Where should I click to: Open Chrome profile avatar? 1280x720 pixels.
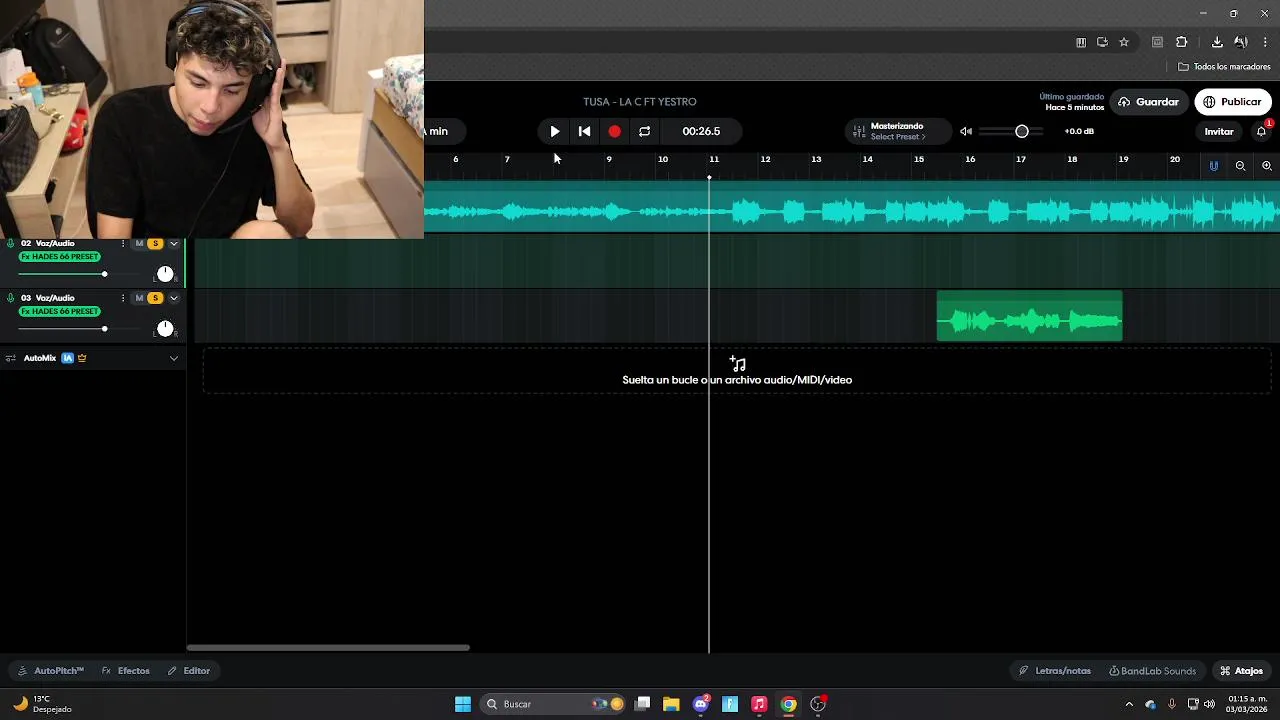1241,42
